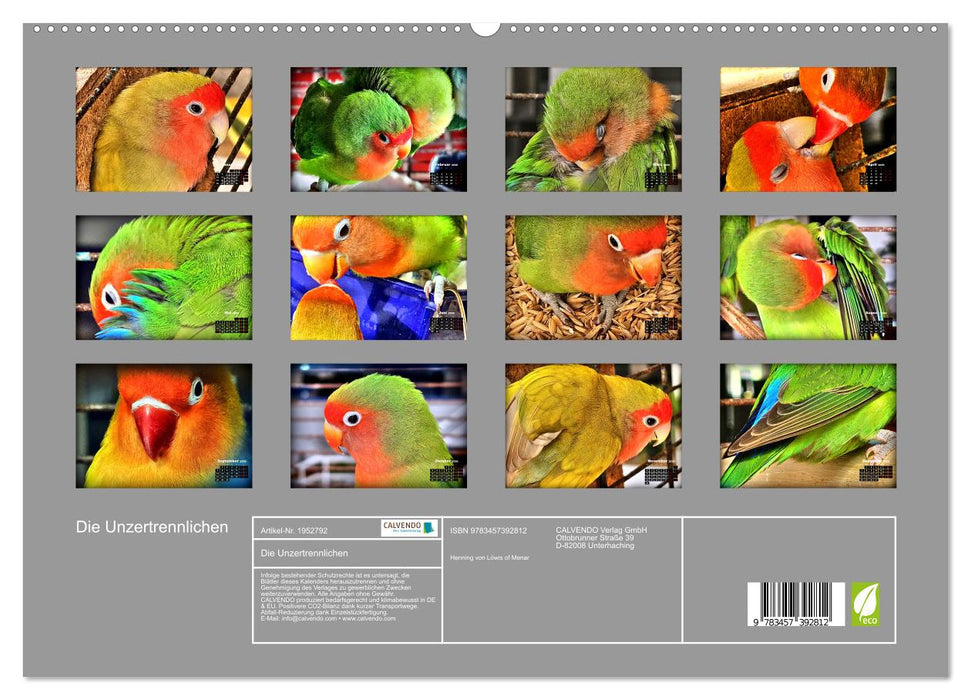The image size is (971, 700).
Task: Open the sleeping green lovebird photo
Action: (593, 129)
